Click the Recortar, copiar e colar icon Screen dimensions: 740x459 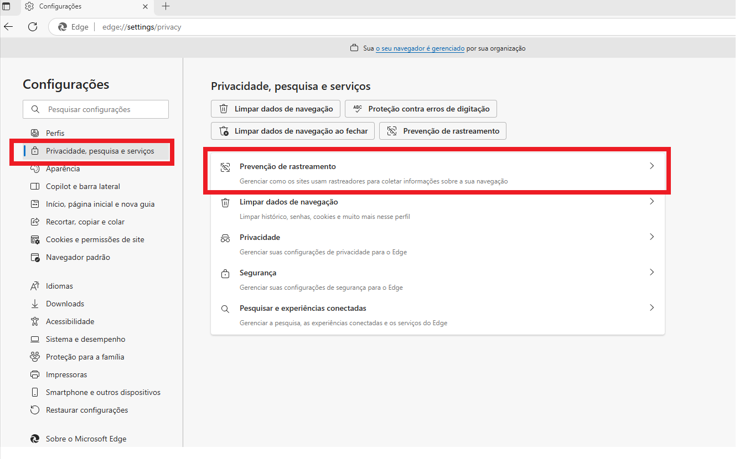35,222
